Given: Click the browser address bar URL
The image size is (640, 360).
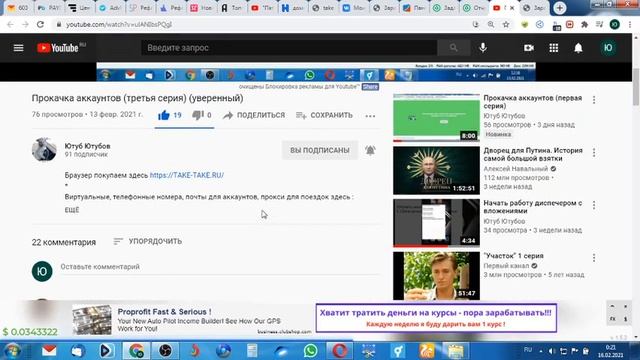Looking at the screenshot, I should tap(119, 24).
